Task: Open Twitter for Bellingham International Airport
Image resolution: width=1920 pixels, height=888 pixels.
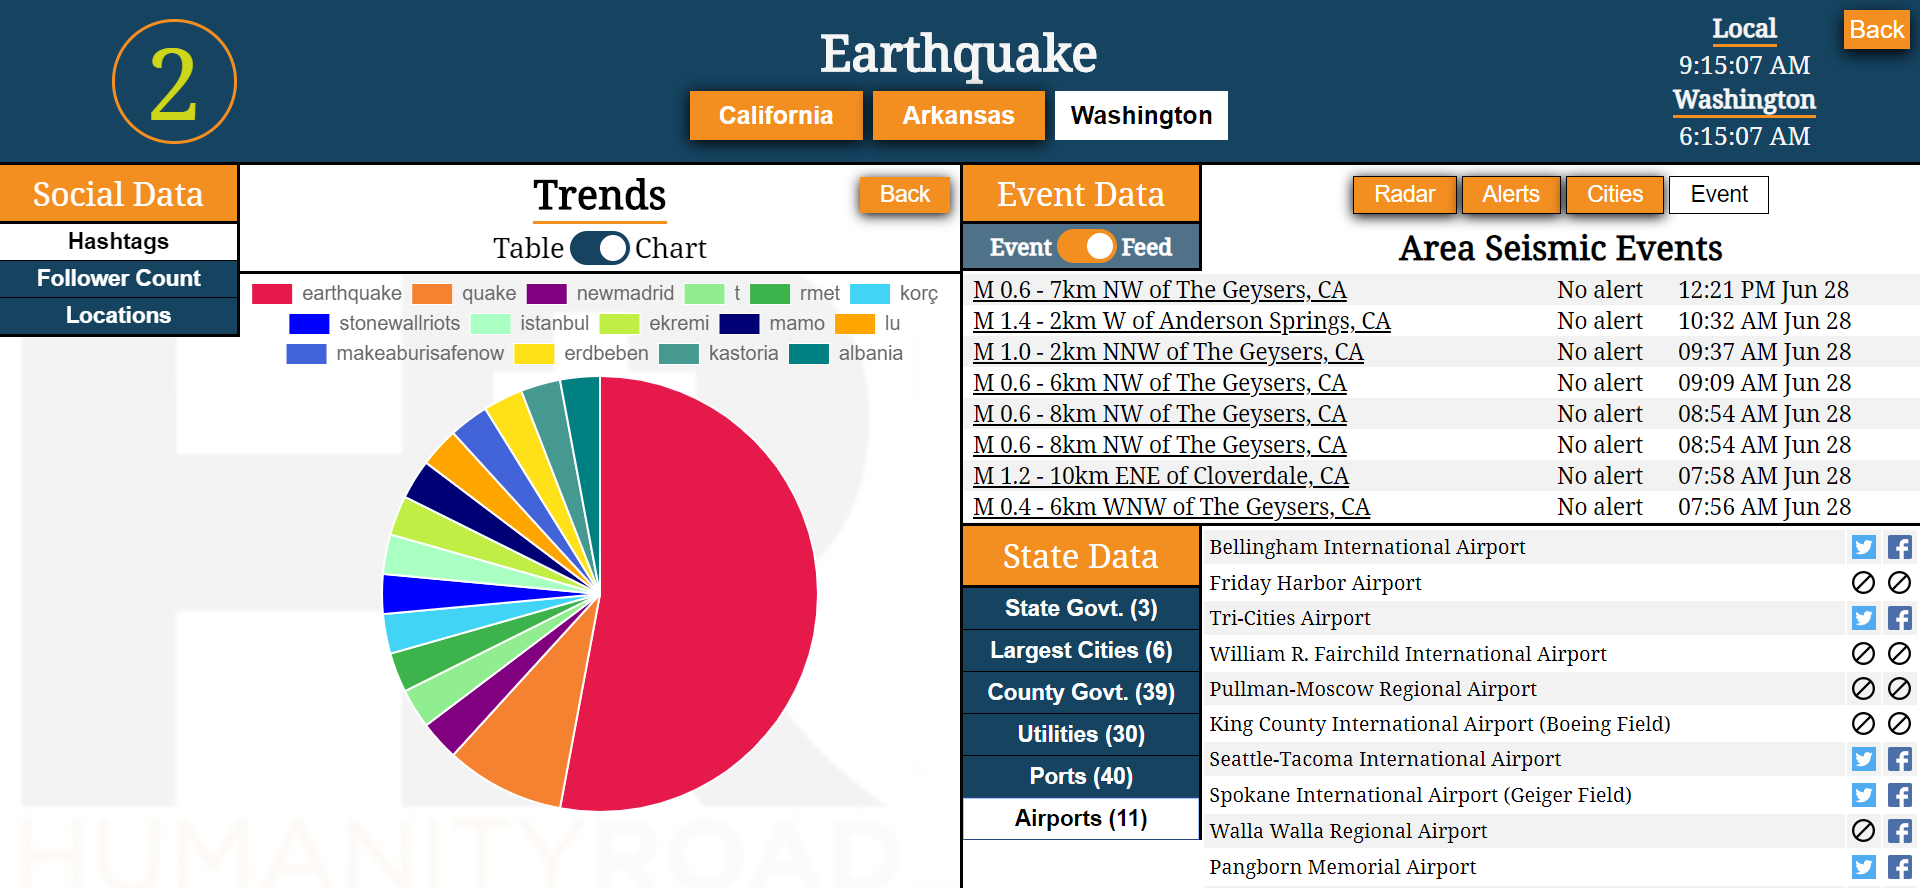Action: point(1863,547)
